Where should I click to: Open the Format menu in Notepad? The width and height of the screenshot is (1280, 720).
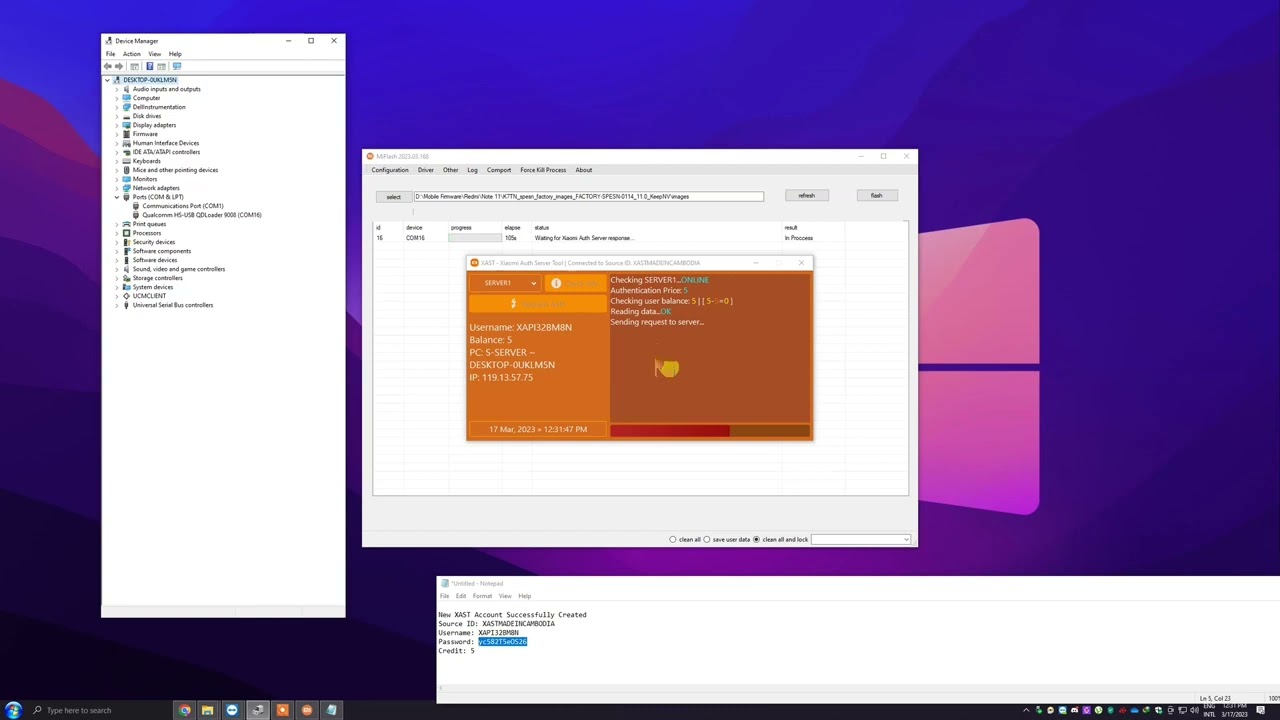coord(482,596)
